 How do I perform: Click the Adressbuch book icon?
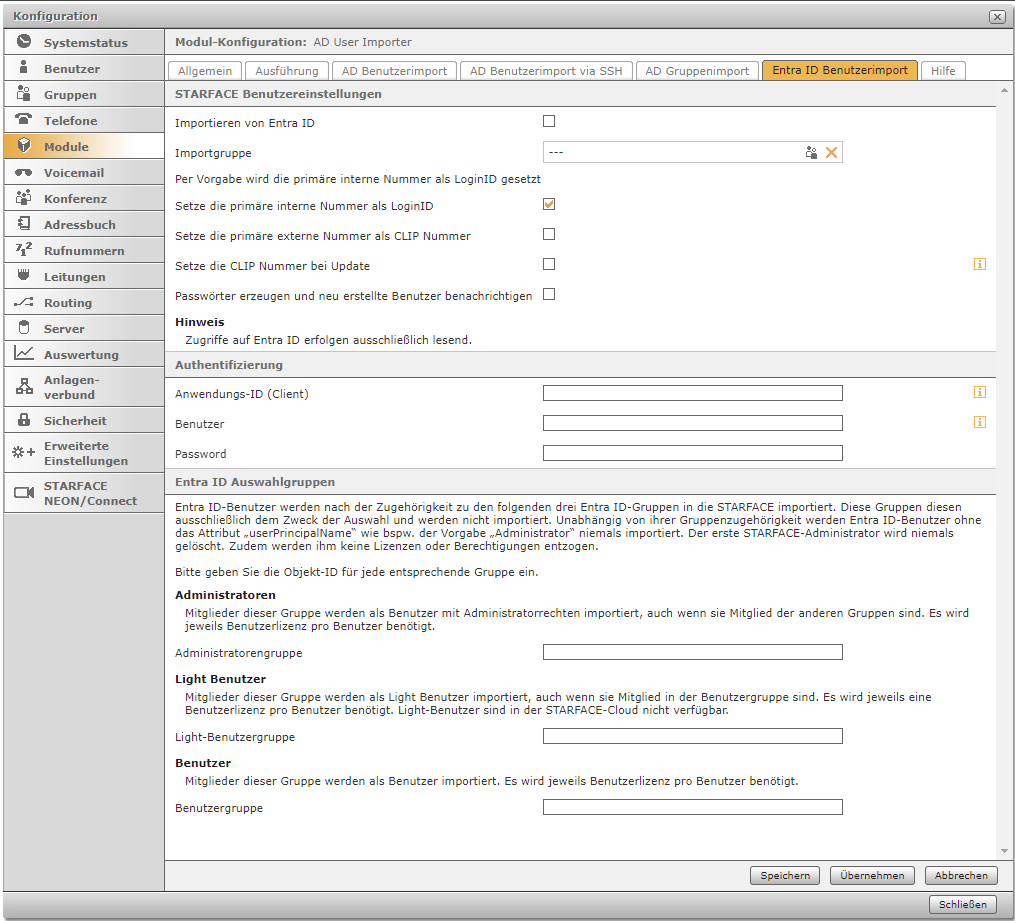24,223
